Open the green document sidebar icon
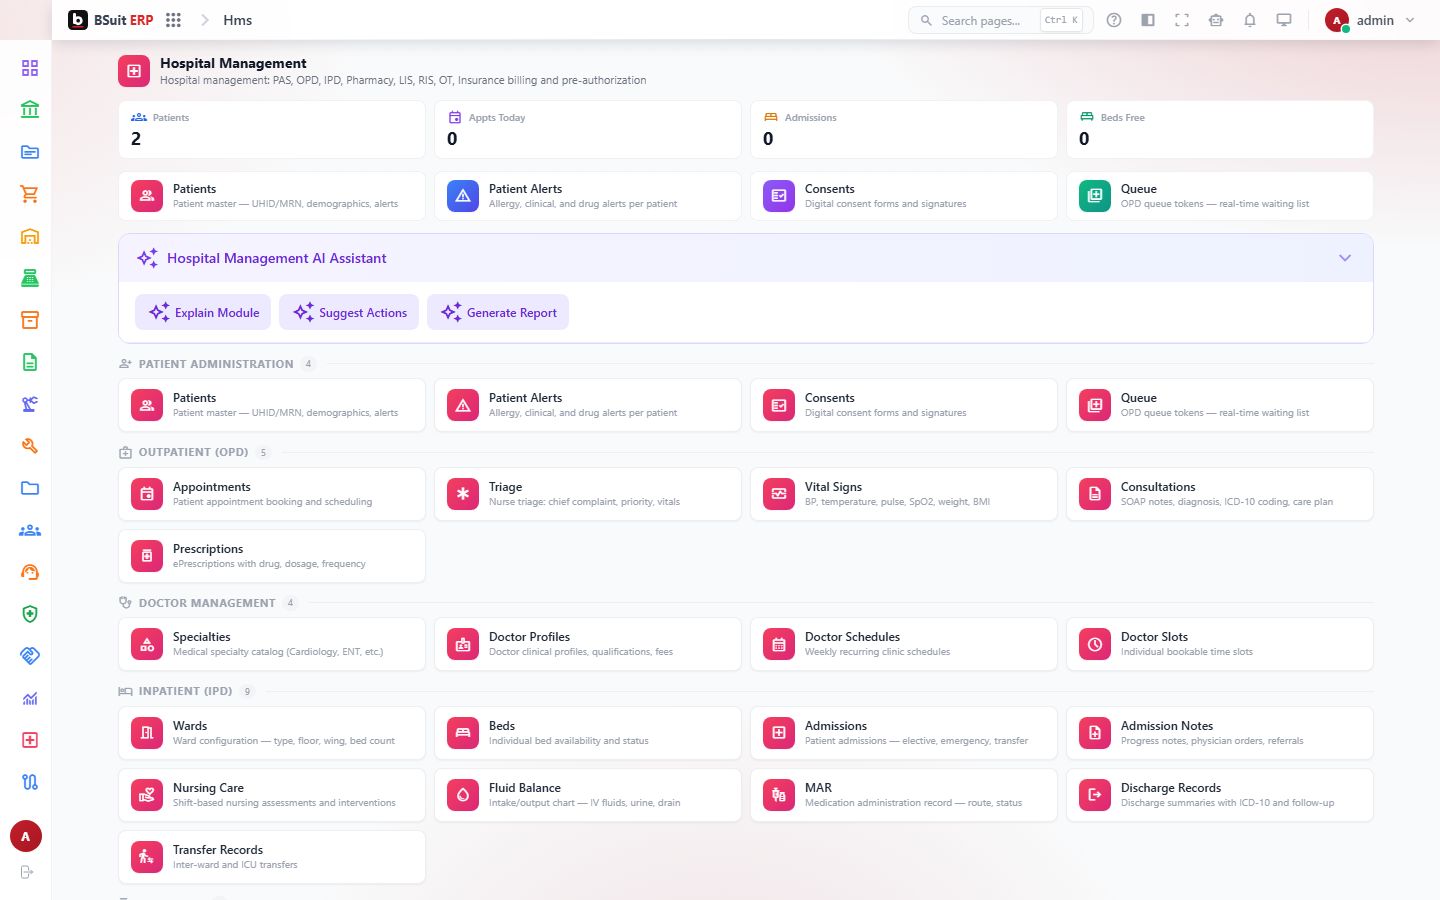1440x900 pixels. click(30, 362)
